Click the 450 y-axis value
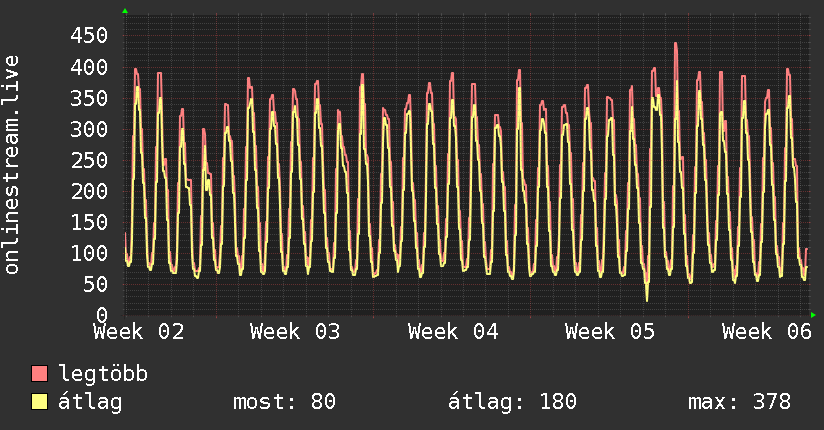 click(x=89, y=36)
